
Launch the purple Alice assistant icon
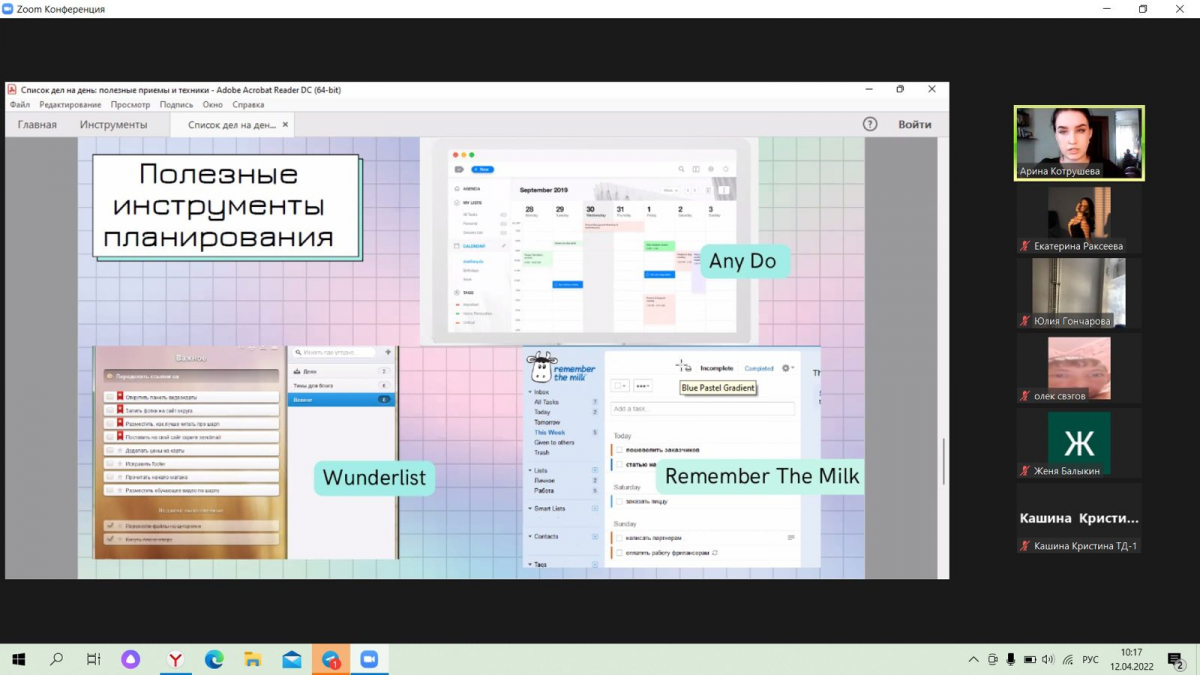pos(131,660)
